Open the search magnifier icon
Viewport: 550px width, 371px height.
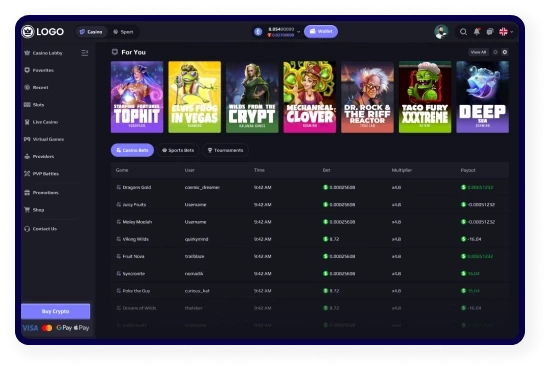(x=463, y=32)
